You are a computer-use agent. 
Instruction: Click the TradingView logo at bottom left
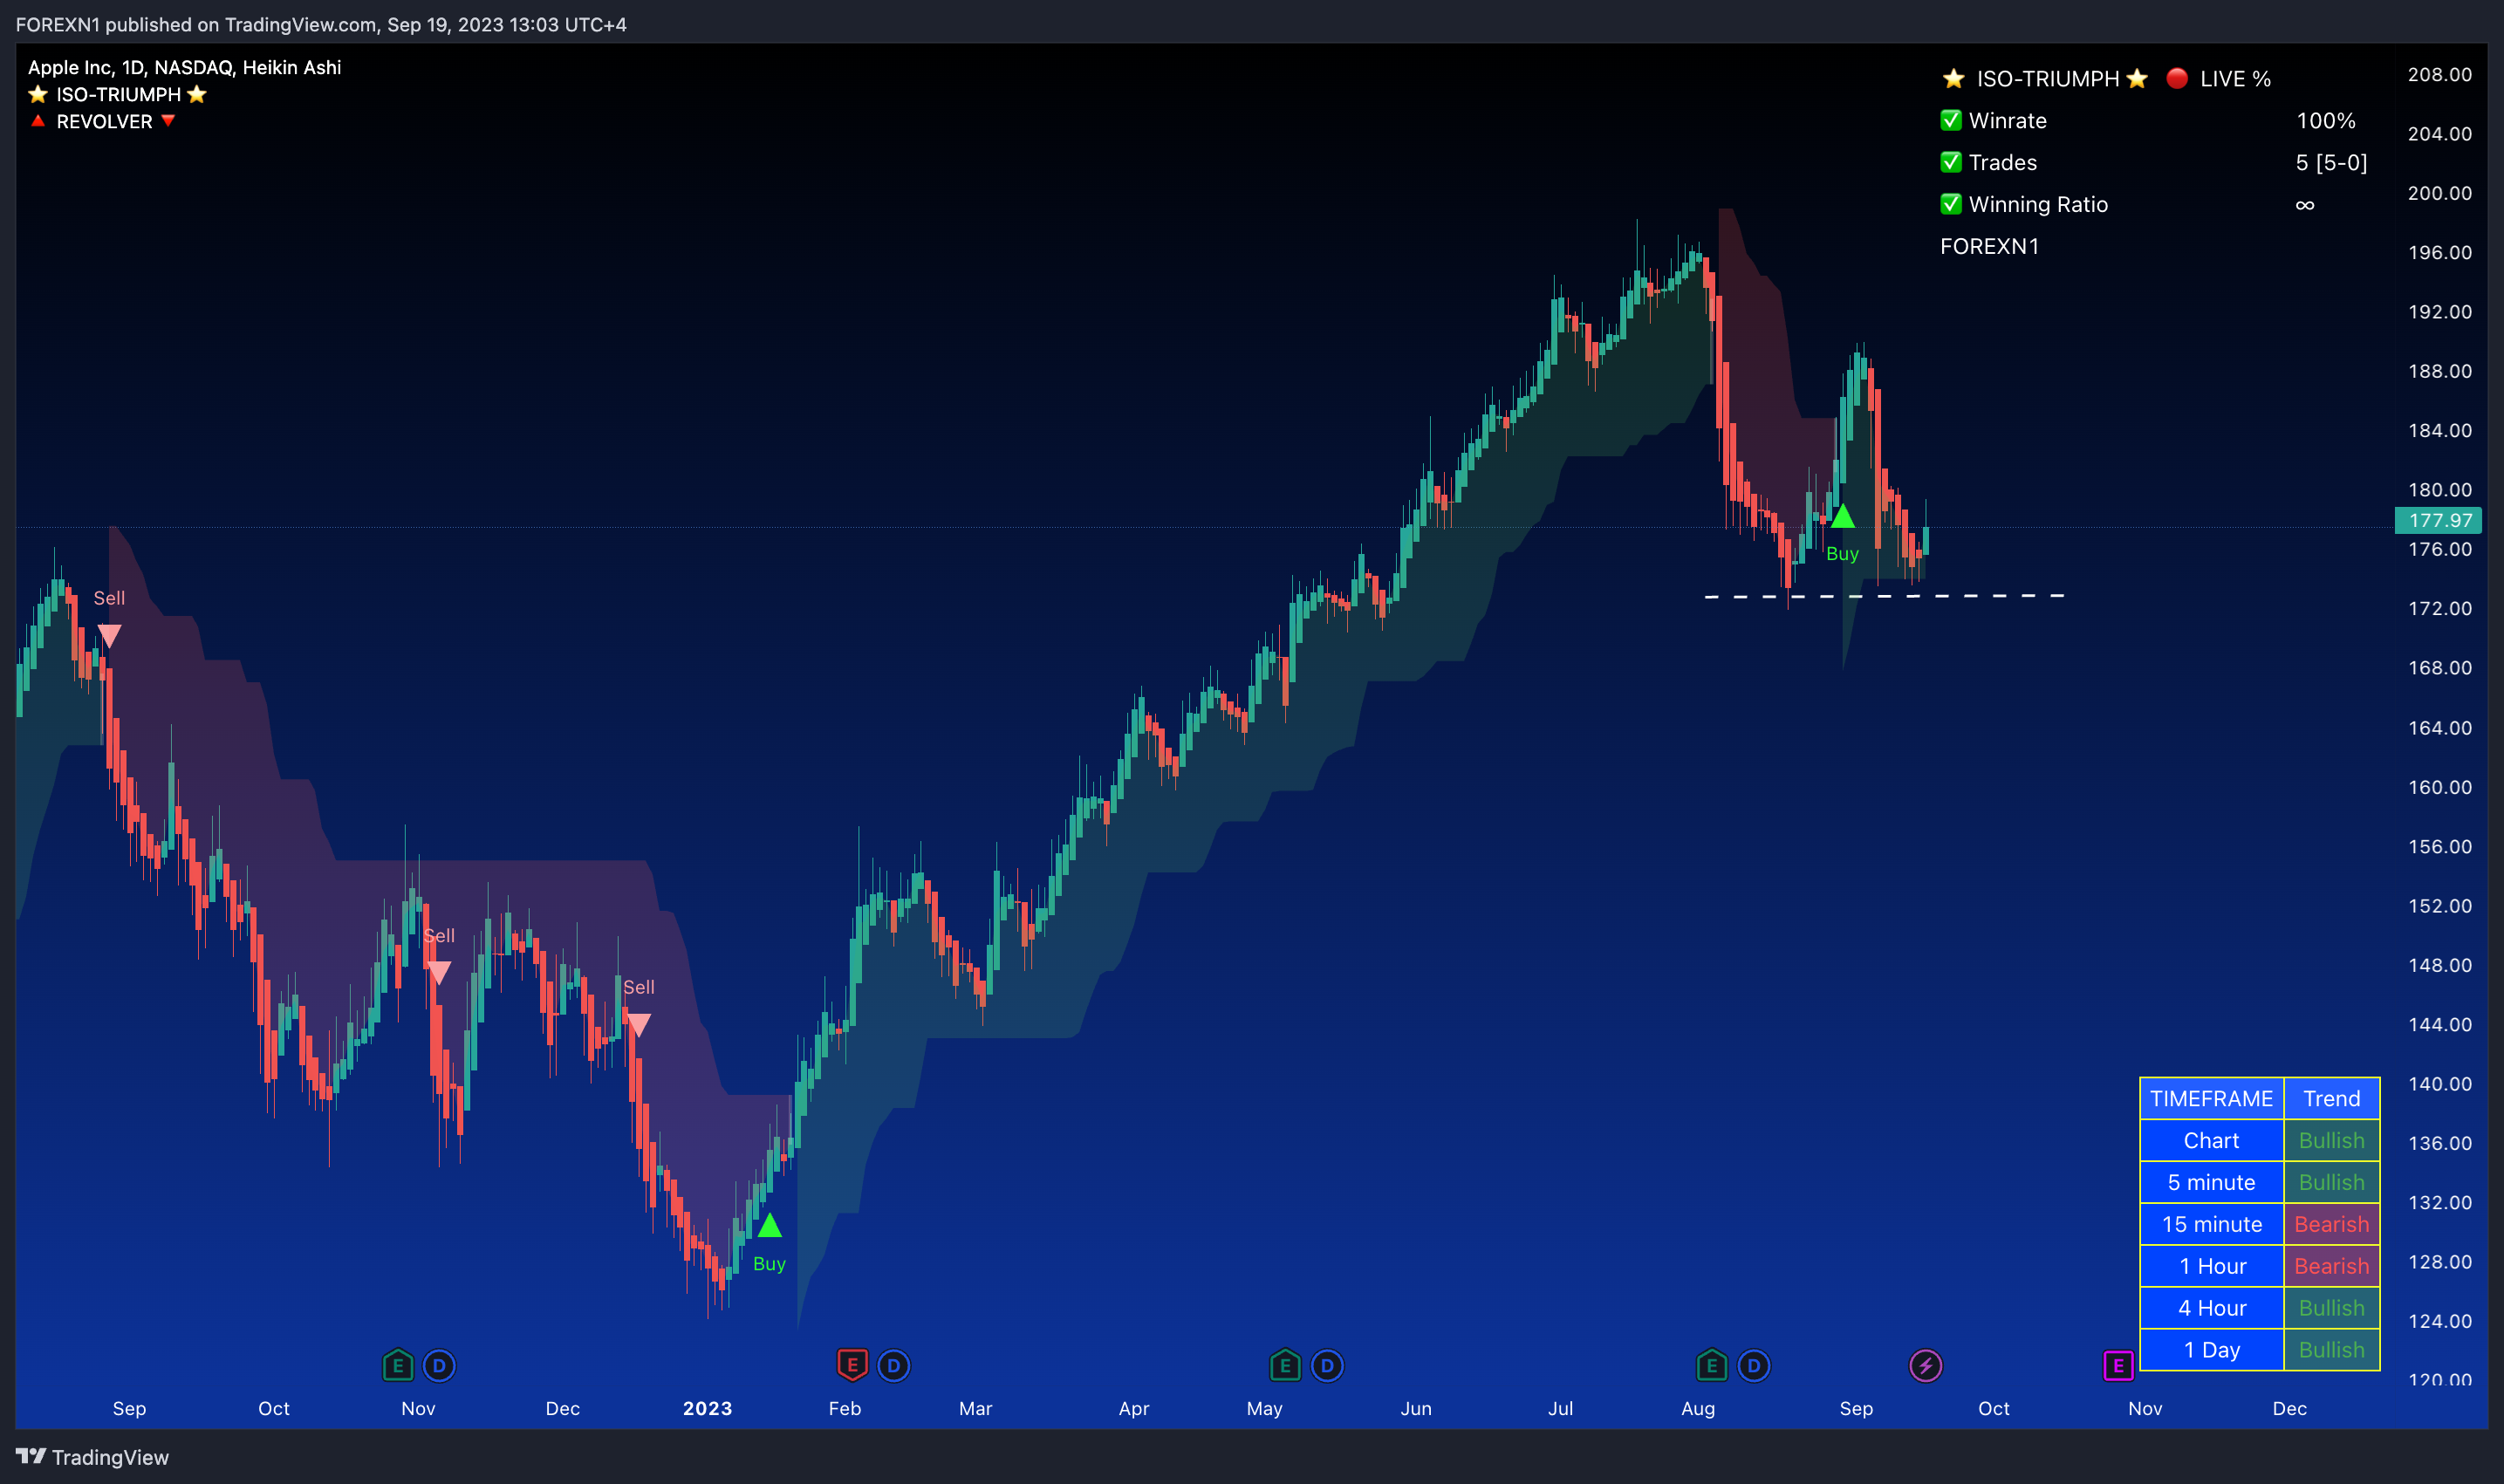pos(92,1457)
